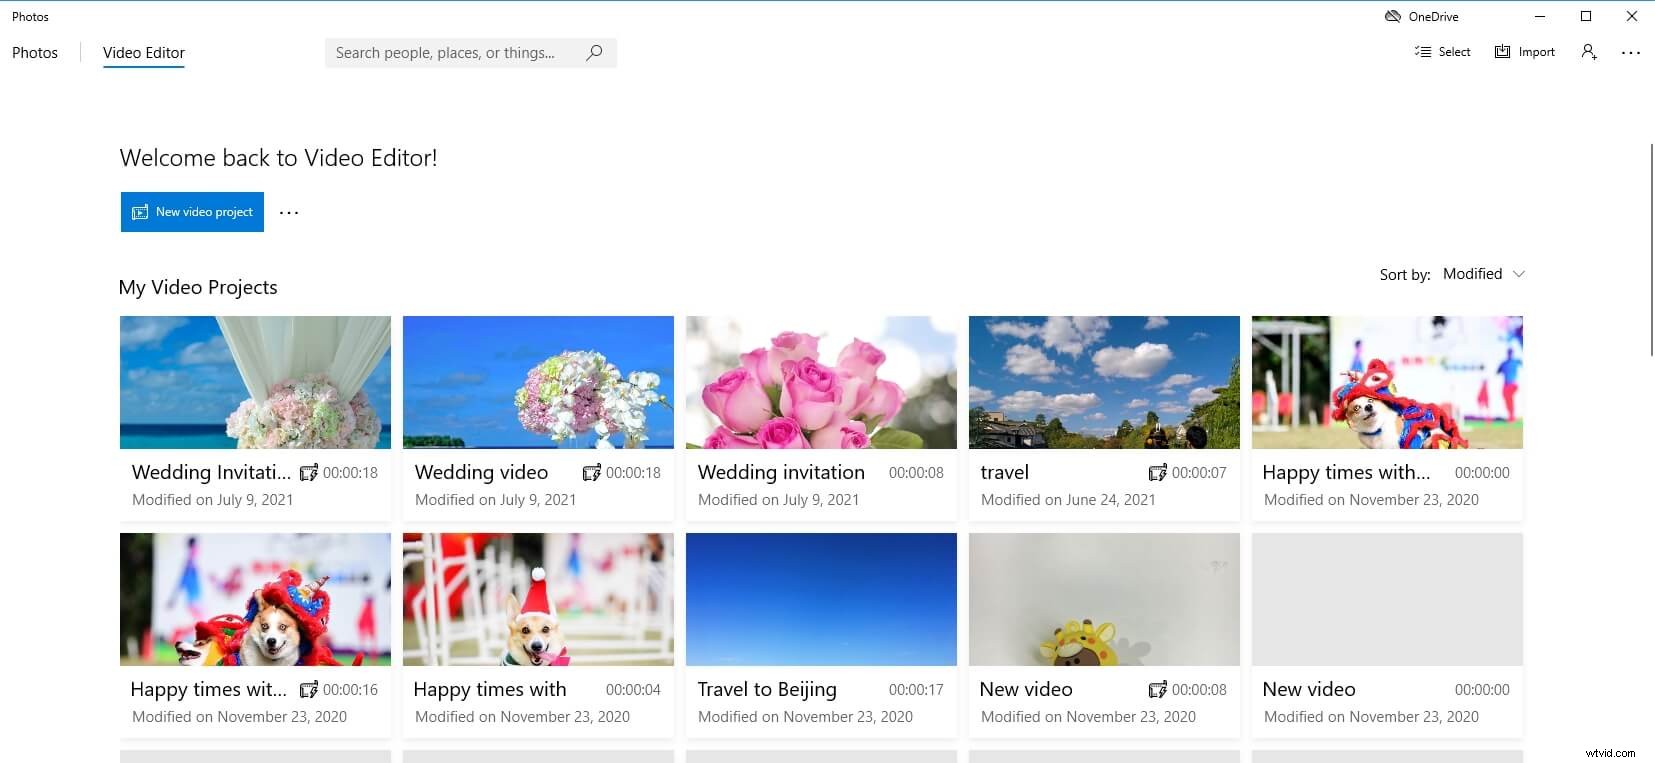
Task: Open ellipsis menu beside New video project
Action: tap(289, 212)
